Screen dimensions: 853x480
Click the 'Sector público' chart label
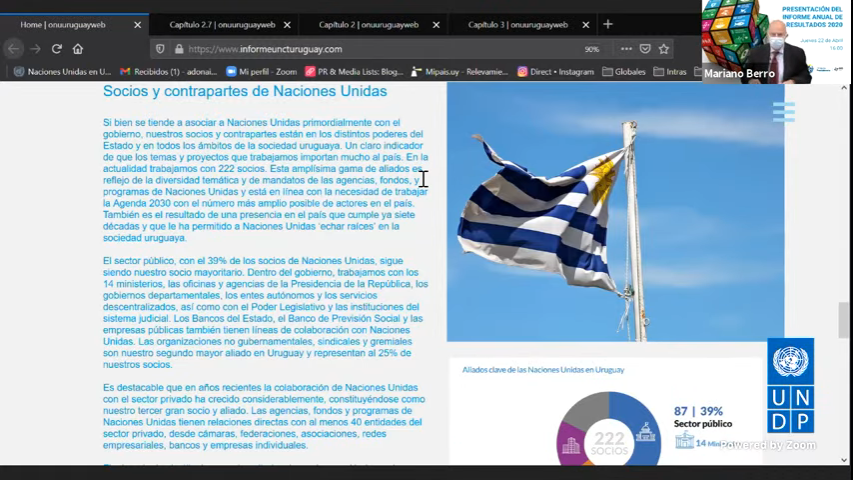[703, 423]
